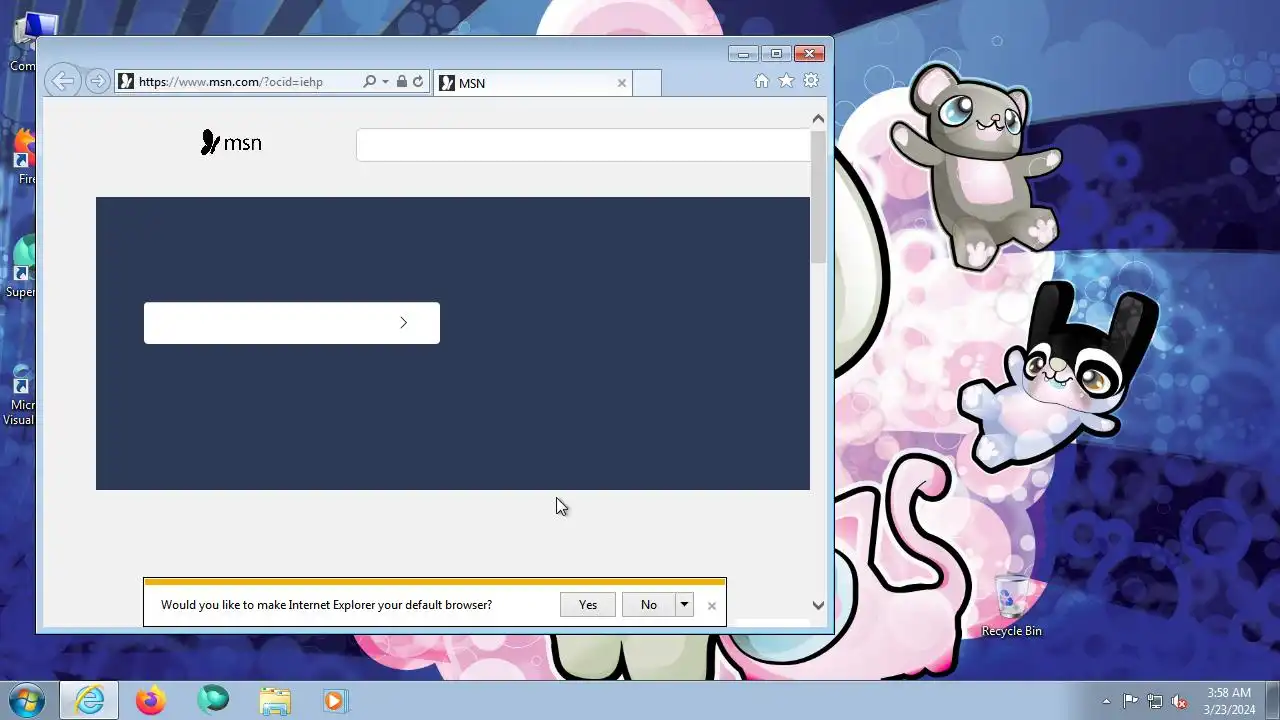Image resolution: width=1280 pixels, height=720 pixels.
Task: Choose No on default browser prompt
Action: [649, 605]
